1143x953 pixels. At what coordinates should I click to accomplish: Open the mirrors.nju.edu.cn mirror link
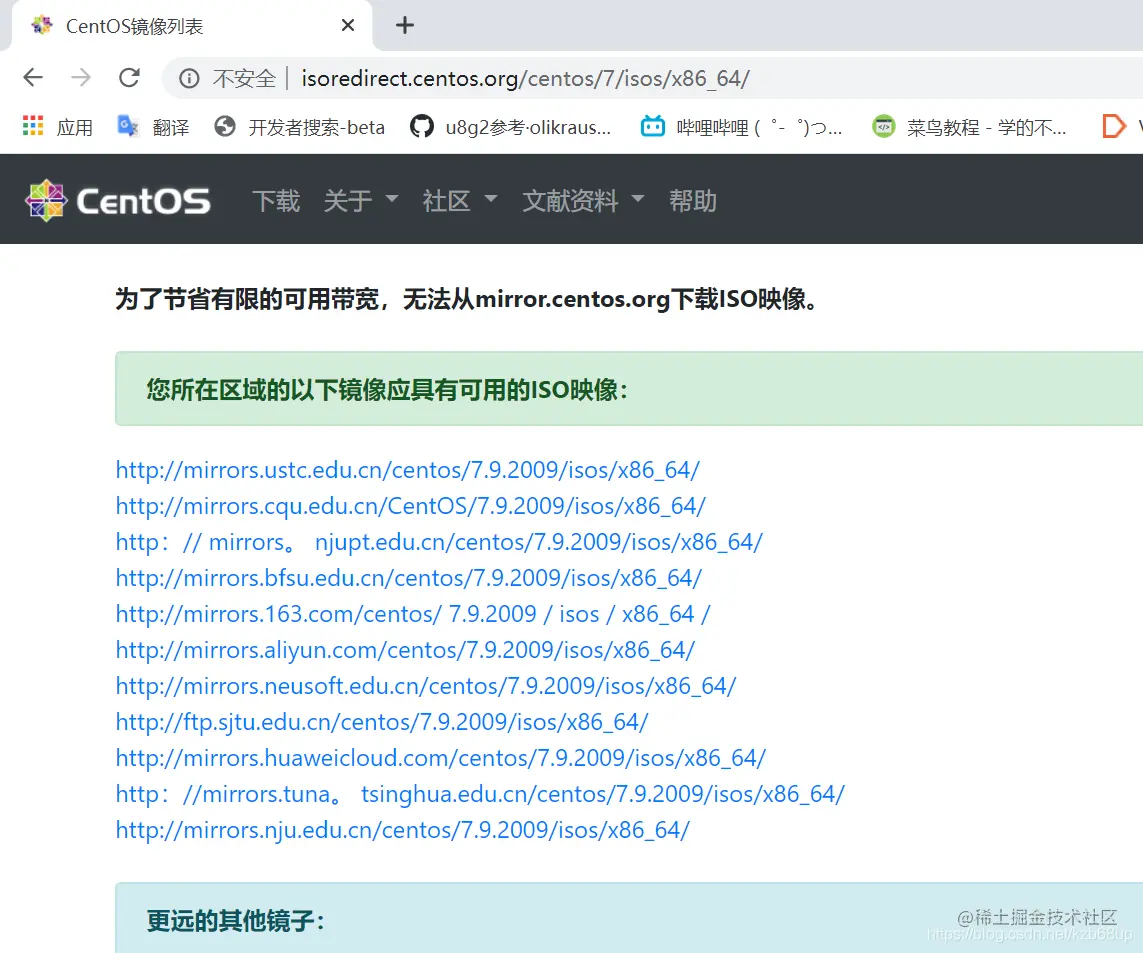(402, 830)
